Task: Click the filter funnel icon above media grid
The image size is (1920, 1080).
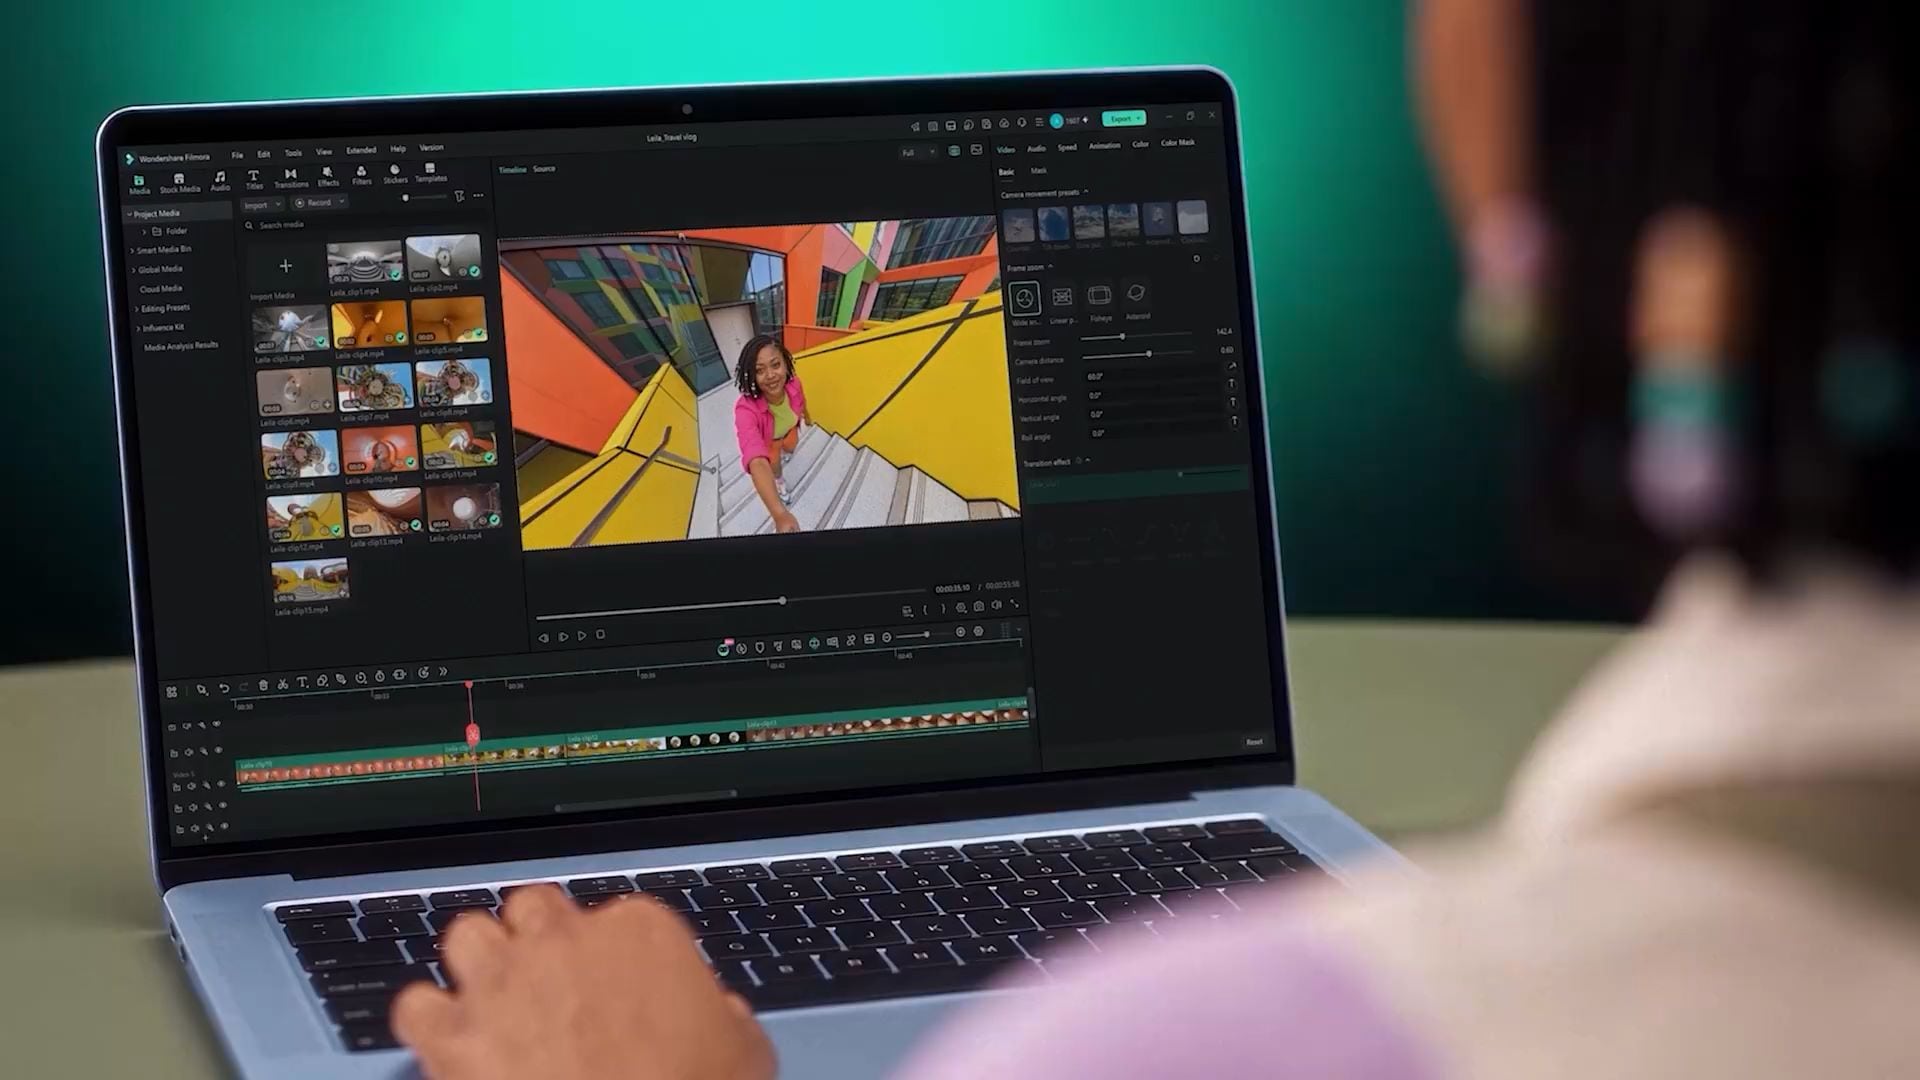Action: coord(459,196)
